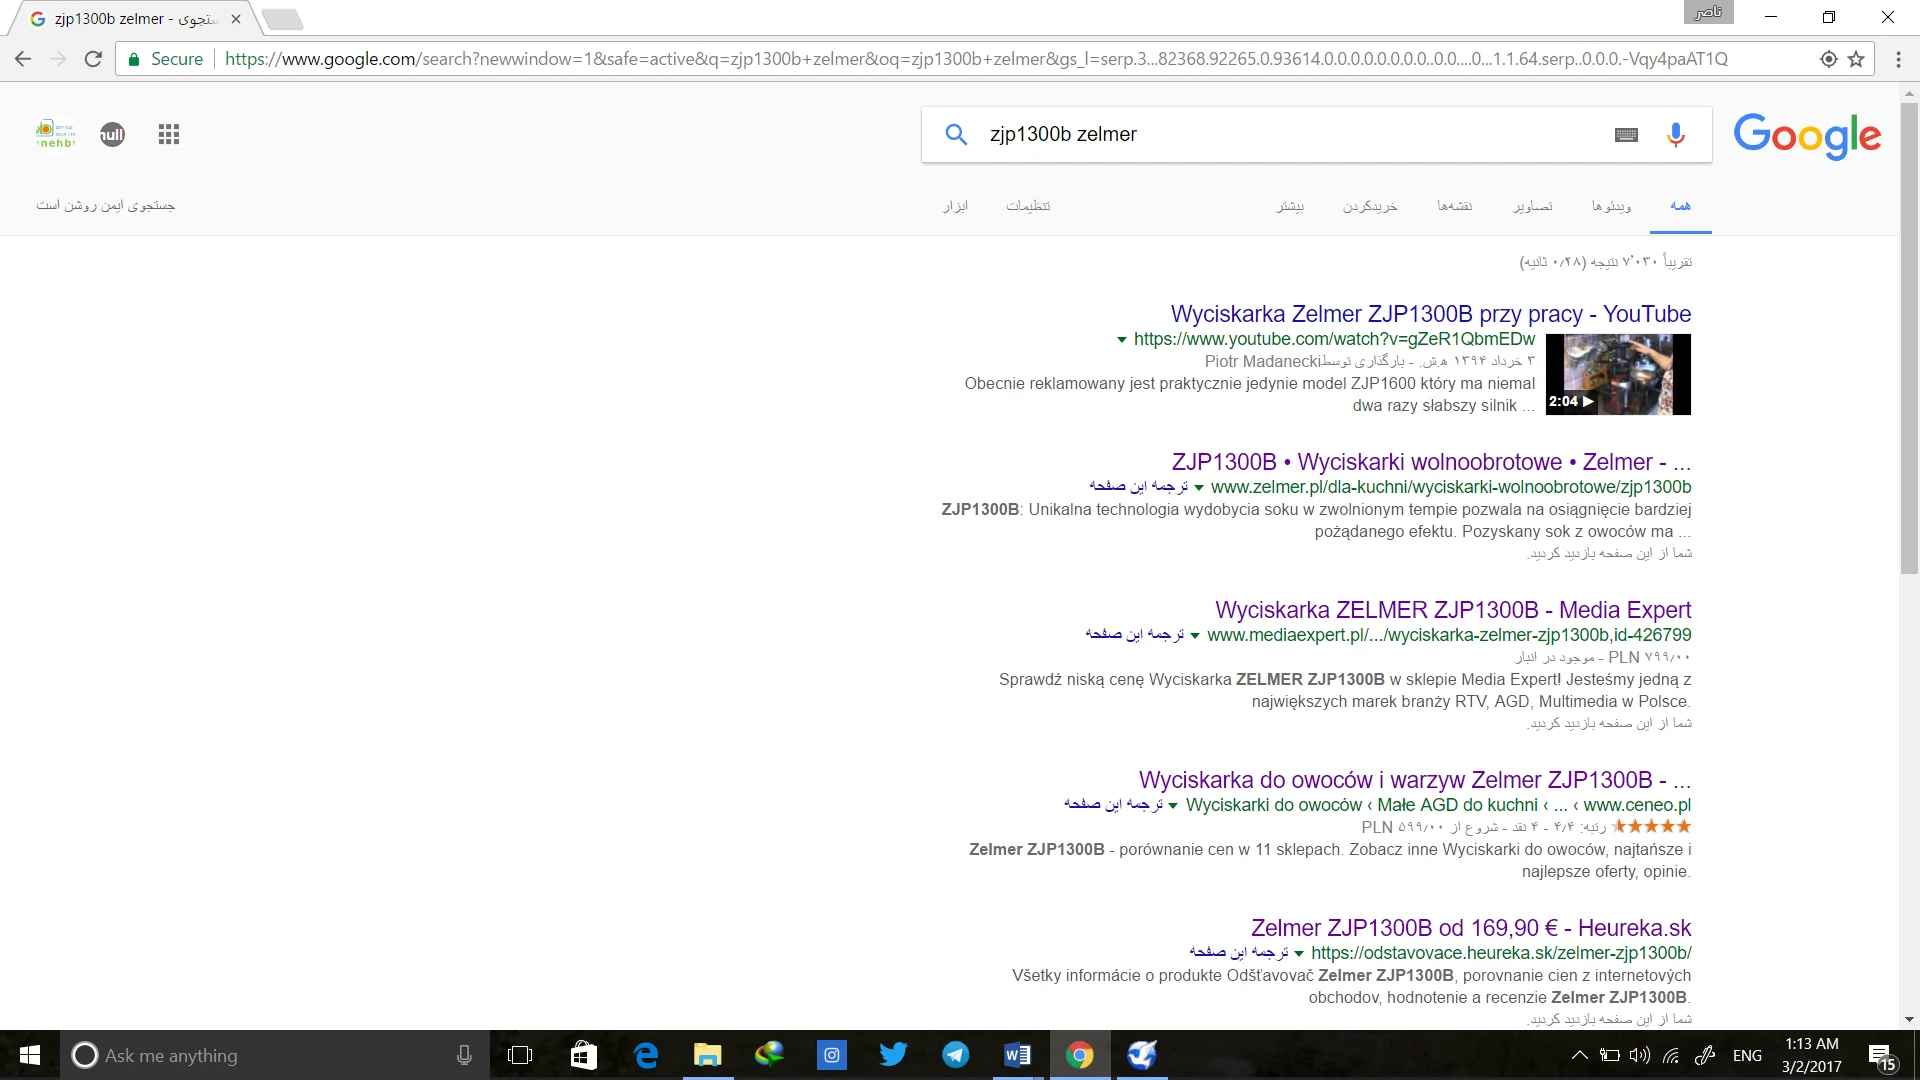Click the 'null' account avatar

(x=112, y=134)
